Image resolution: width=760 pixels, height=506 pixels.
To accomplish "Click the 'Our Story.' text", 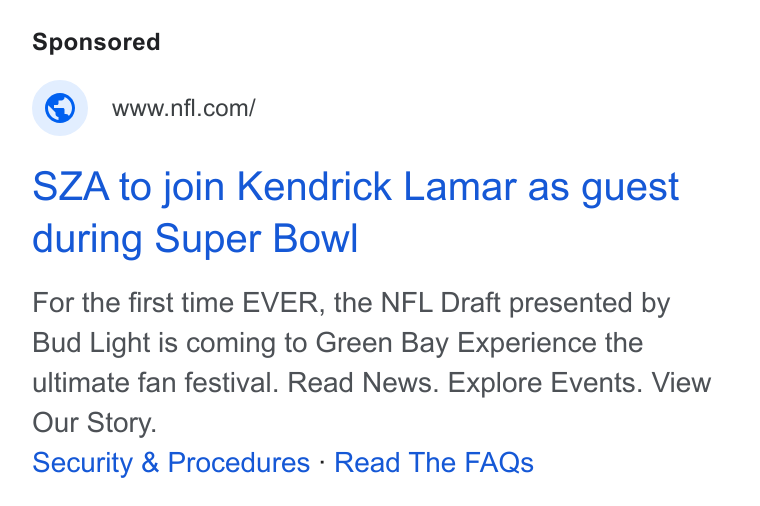I will tap(95, 423).
